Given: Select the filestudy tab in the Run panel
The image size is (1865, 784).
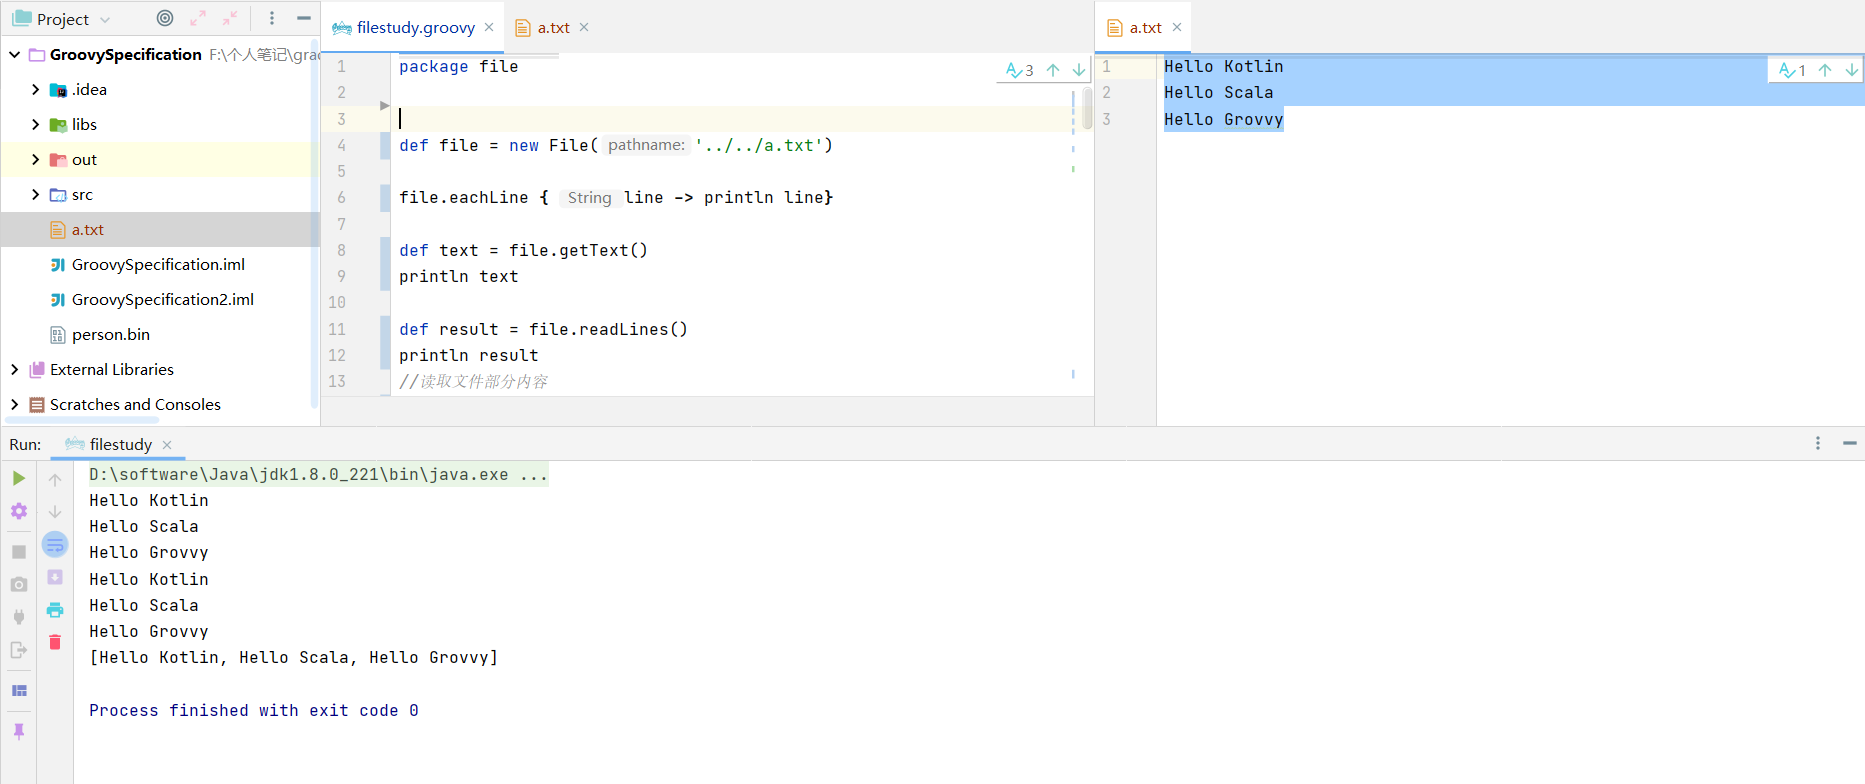Looking at the screenshot, I should (120, 444).
